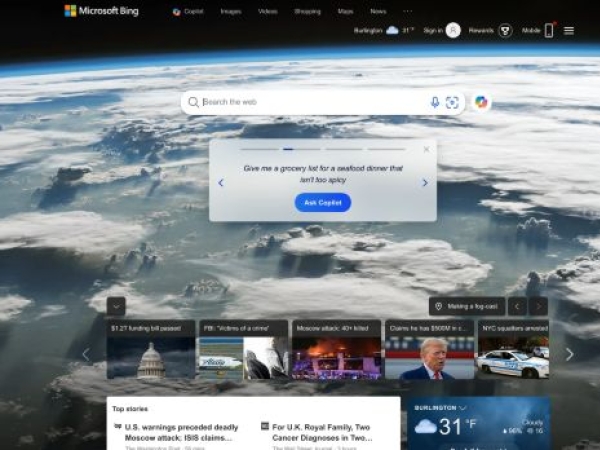Show next Copilot suggestion

point(425,183)
